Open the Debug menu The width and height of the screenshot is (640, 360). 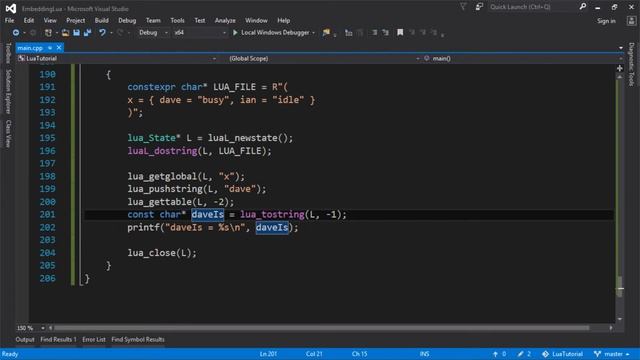click(x=127, y=20)
